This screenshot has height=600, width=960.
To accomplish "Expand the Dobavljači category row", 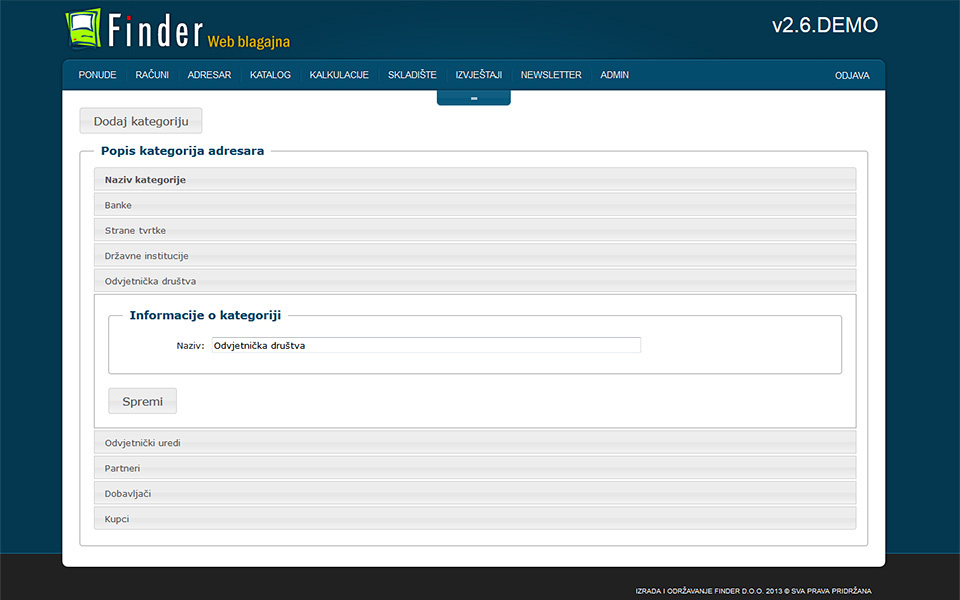I will (475, 494).
